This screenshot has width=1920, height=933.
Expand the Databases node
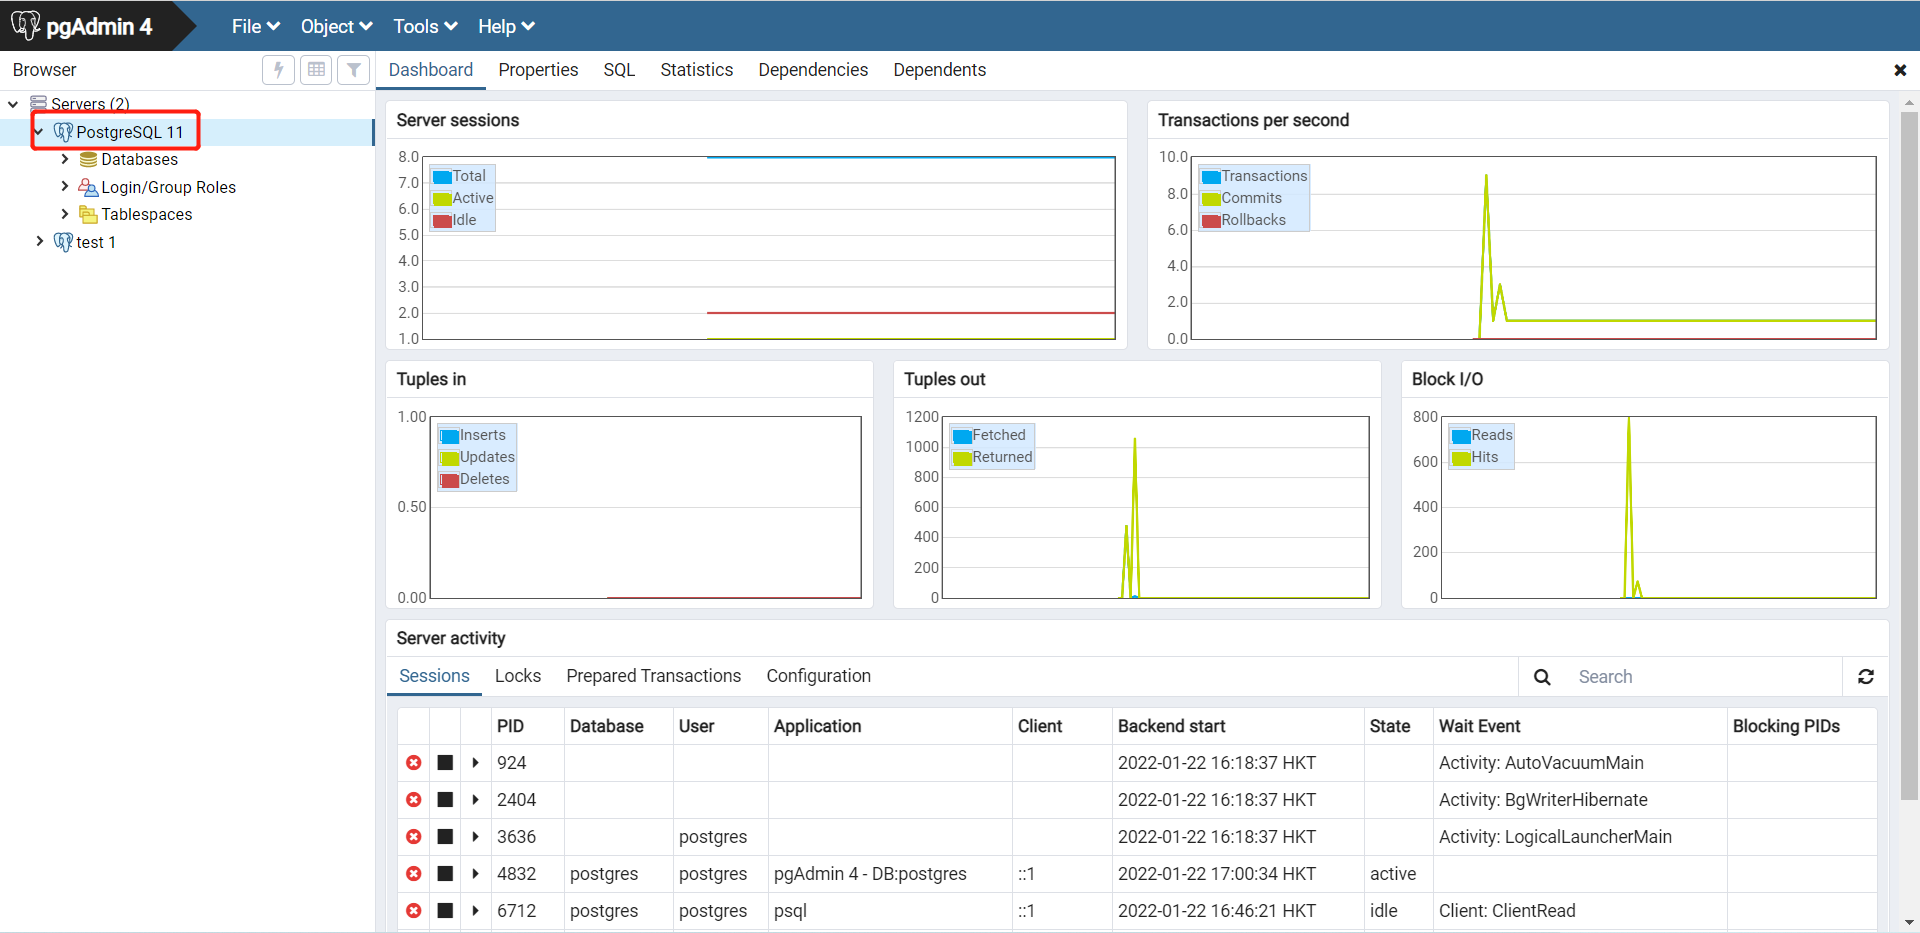tap(65, 159)
